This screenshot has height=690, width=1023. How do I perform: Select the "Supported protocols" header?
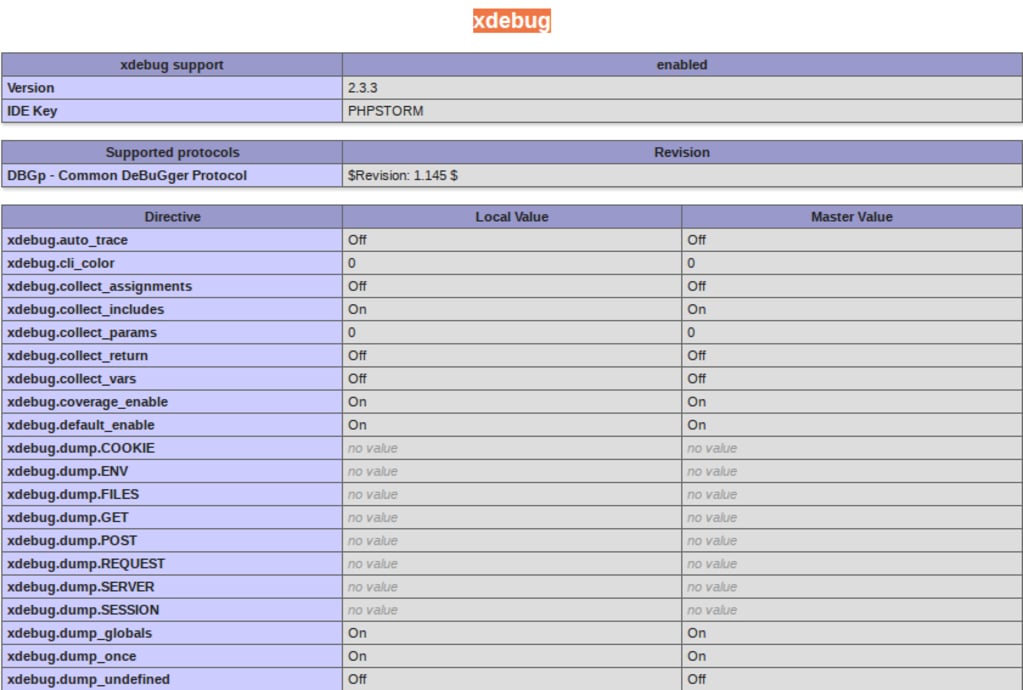(172, 152)
